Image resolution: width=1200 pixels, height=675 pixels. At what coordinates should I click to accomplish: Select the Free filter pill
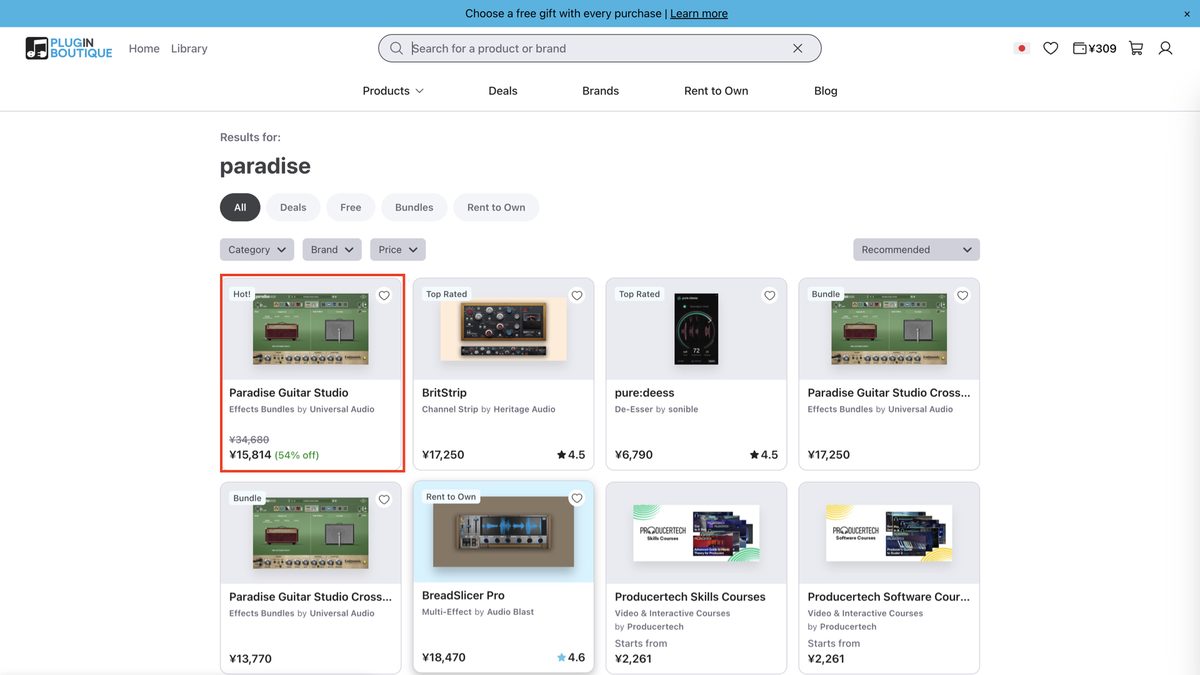point(351,207)
